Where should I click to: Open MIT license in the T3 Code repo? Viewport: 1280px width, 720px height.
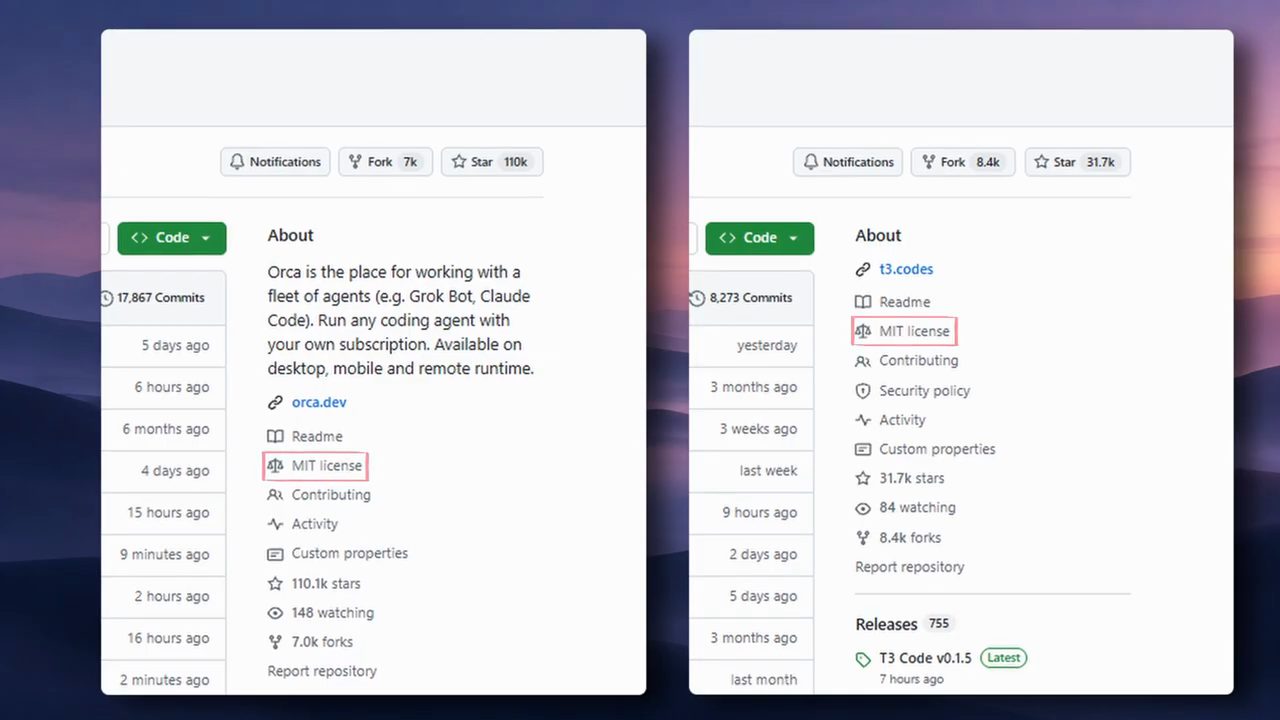(915, 331)
